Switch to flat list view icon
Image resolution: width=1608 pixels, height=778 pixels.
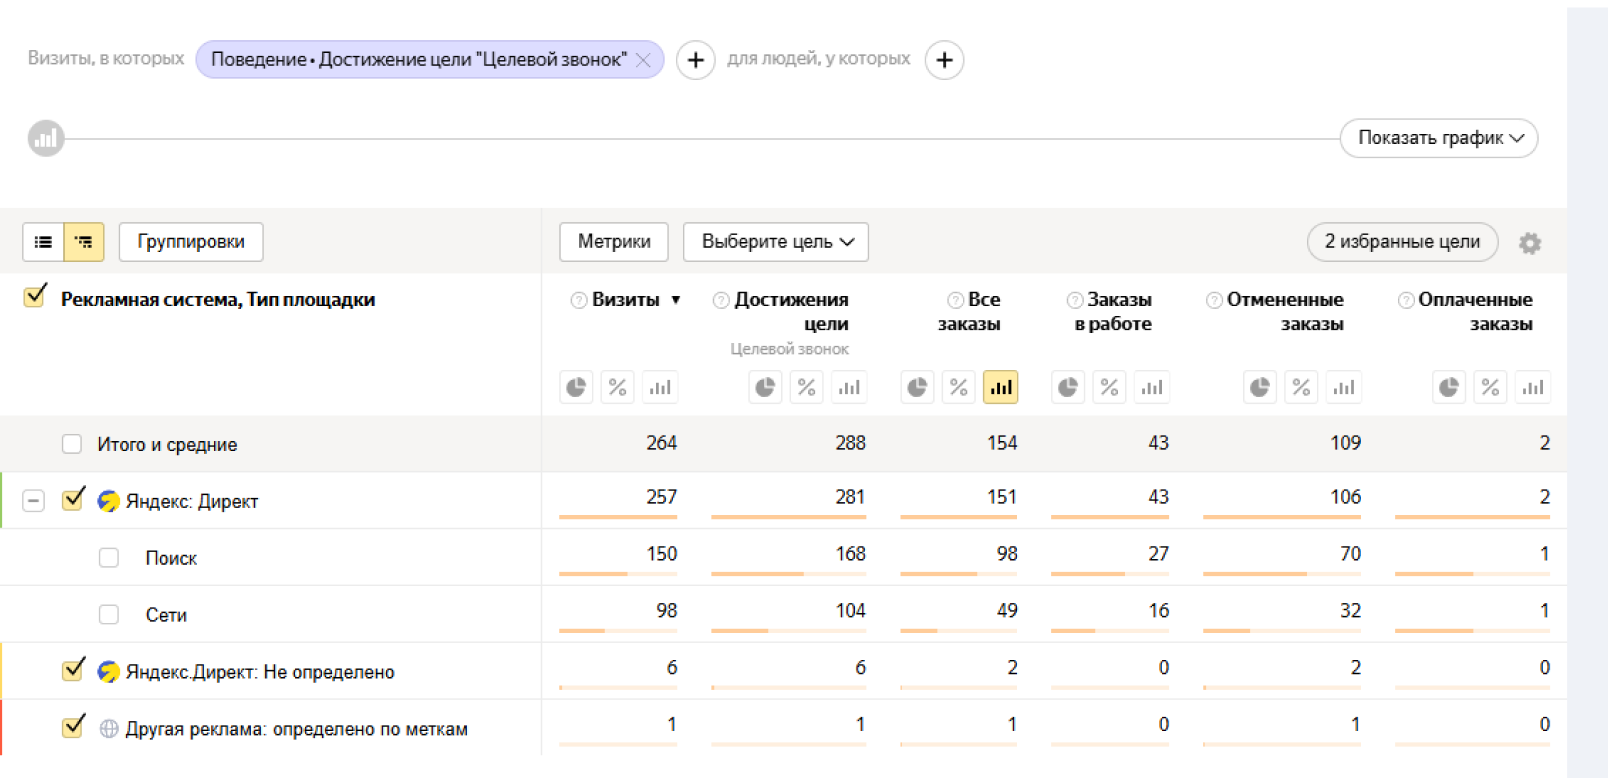pyautogui.click(x=43, y=242)
